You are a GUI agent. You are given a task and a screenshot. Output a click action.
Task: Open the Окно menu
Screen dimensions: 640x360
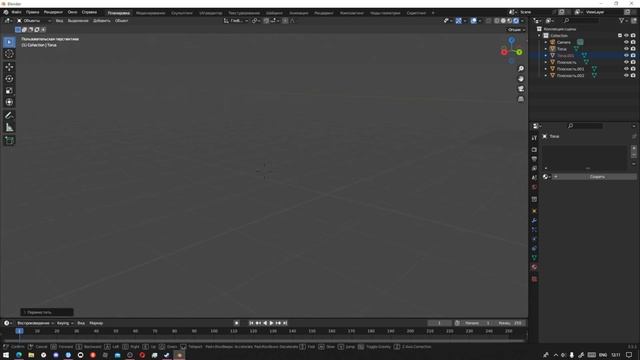tap(72, 12)
